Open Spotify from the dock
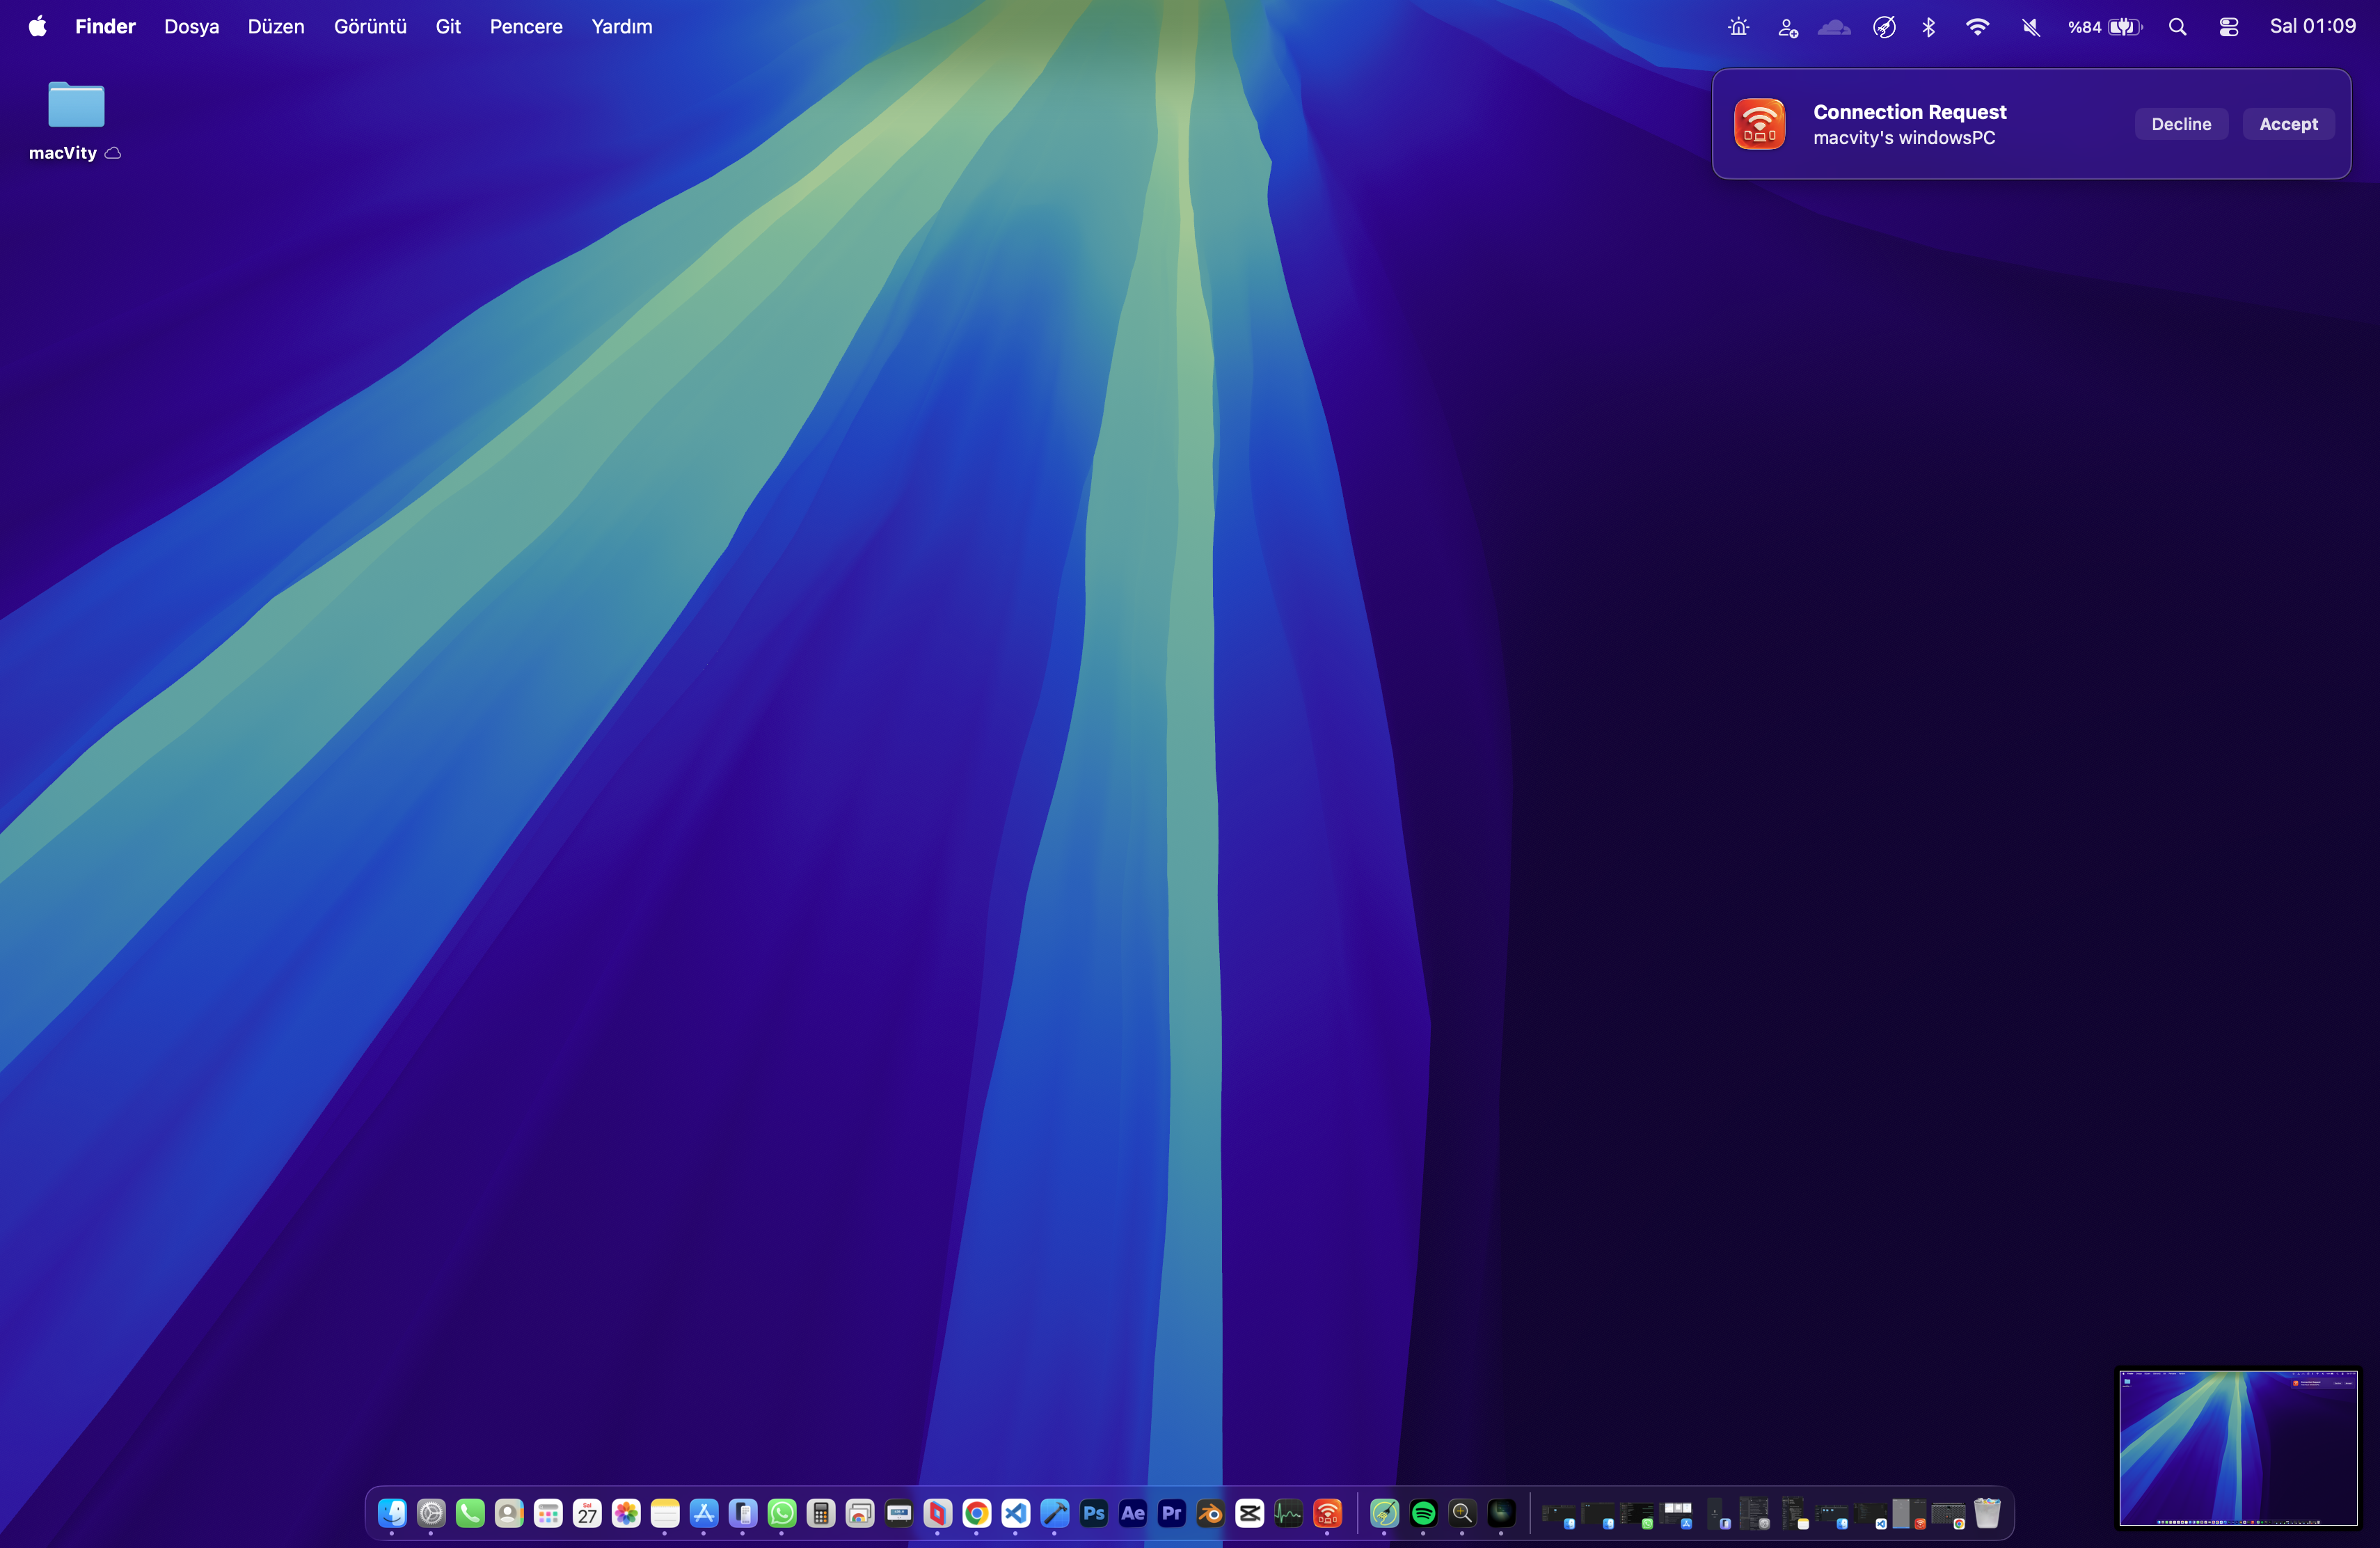The height and width of the screenshot is (1548, 2380). point(1423,1513)
